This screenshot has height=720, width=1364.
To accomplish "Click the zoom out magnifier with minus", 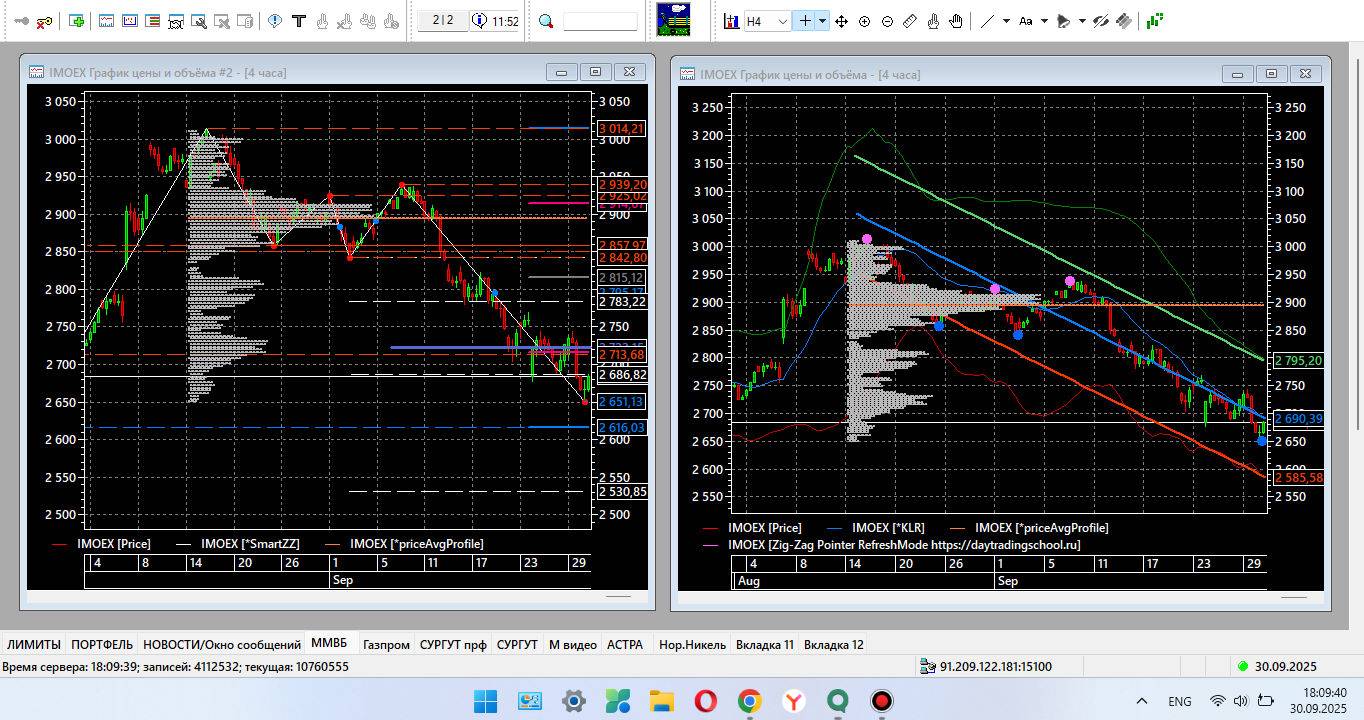I will click(x=887, y=21).
